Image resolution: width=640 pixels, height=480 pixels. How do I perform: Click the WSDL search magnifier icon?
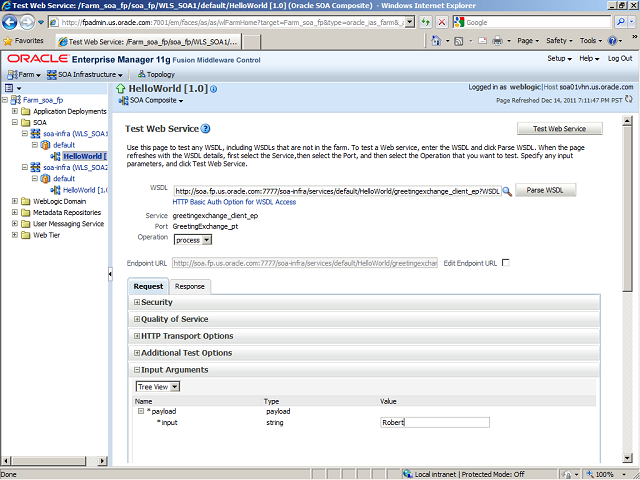[507, 190]
